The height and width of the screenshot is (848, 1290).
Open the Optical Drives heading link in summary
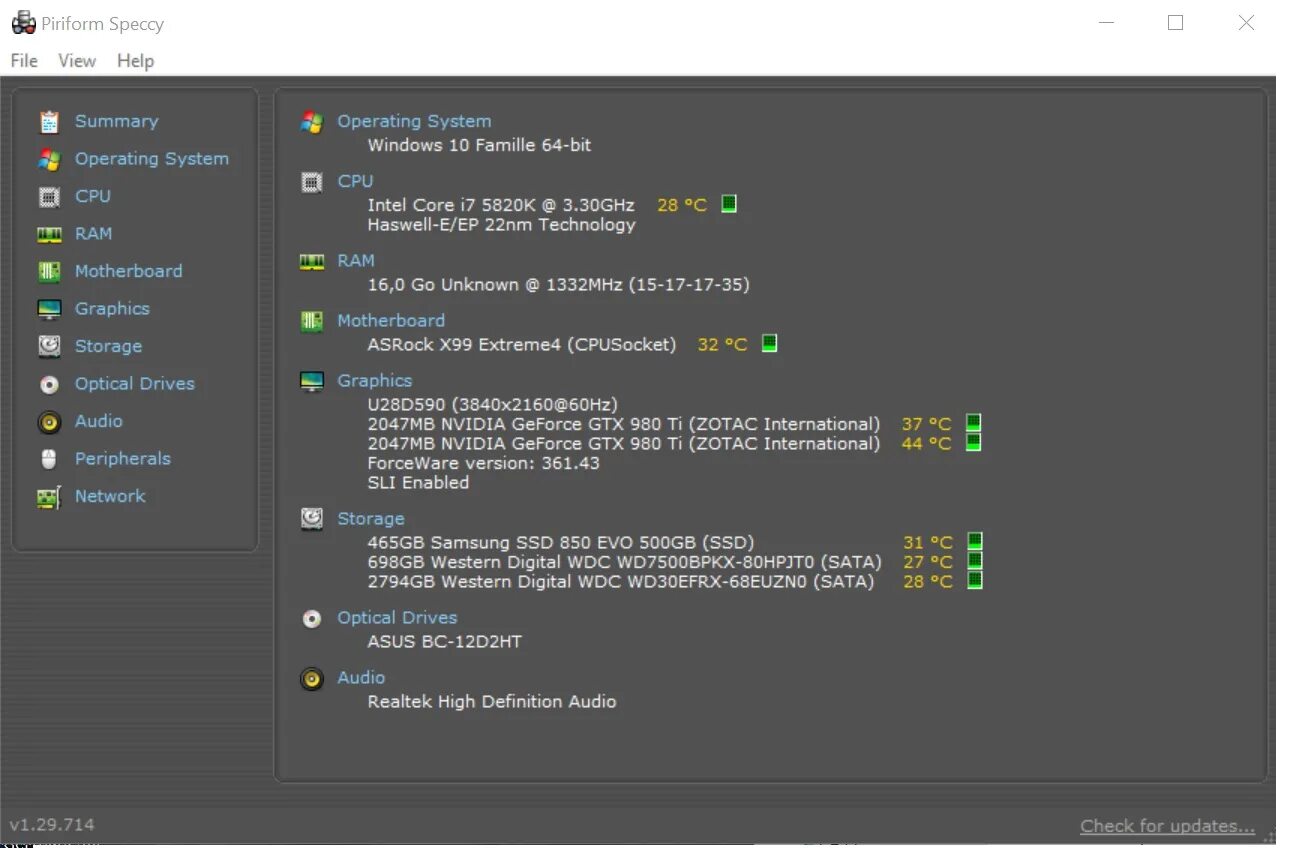coord(397,619)
